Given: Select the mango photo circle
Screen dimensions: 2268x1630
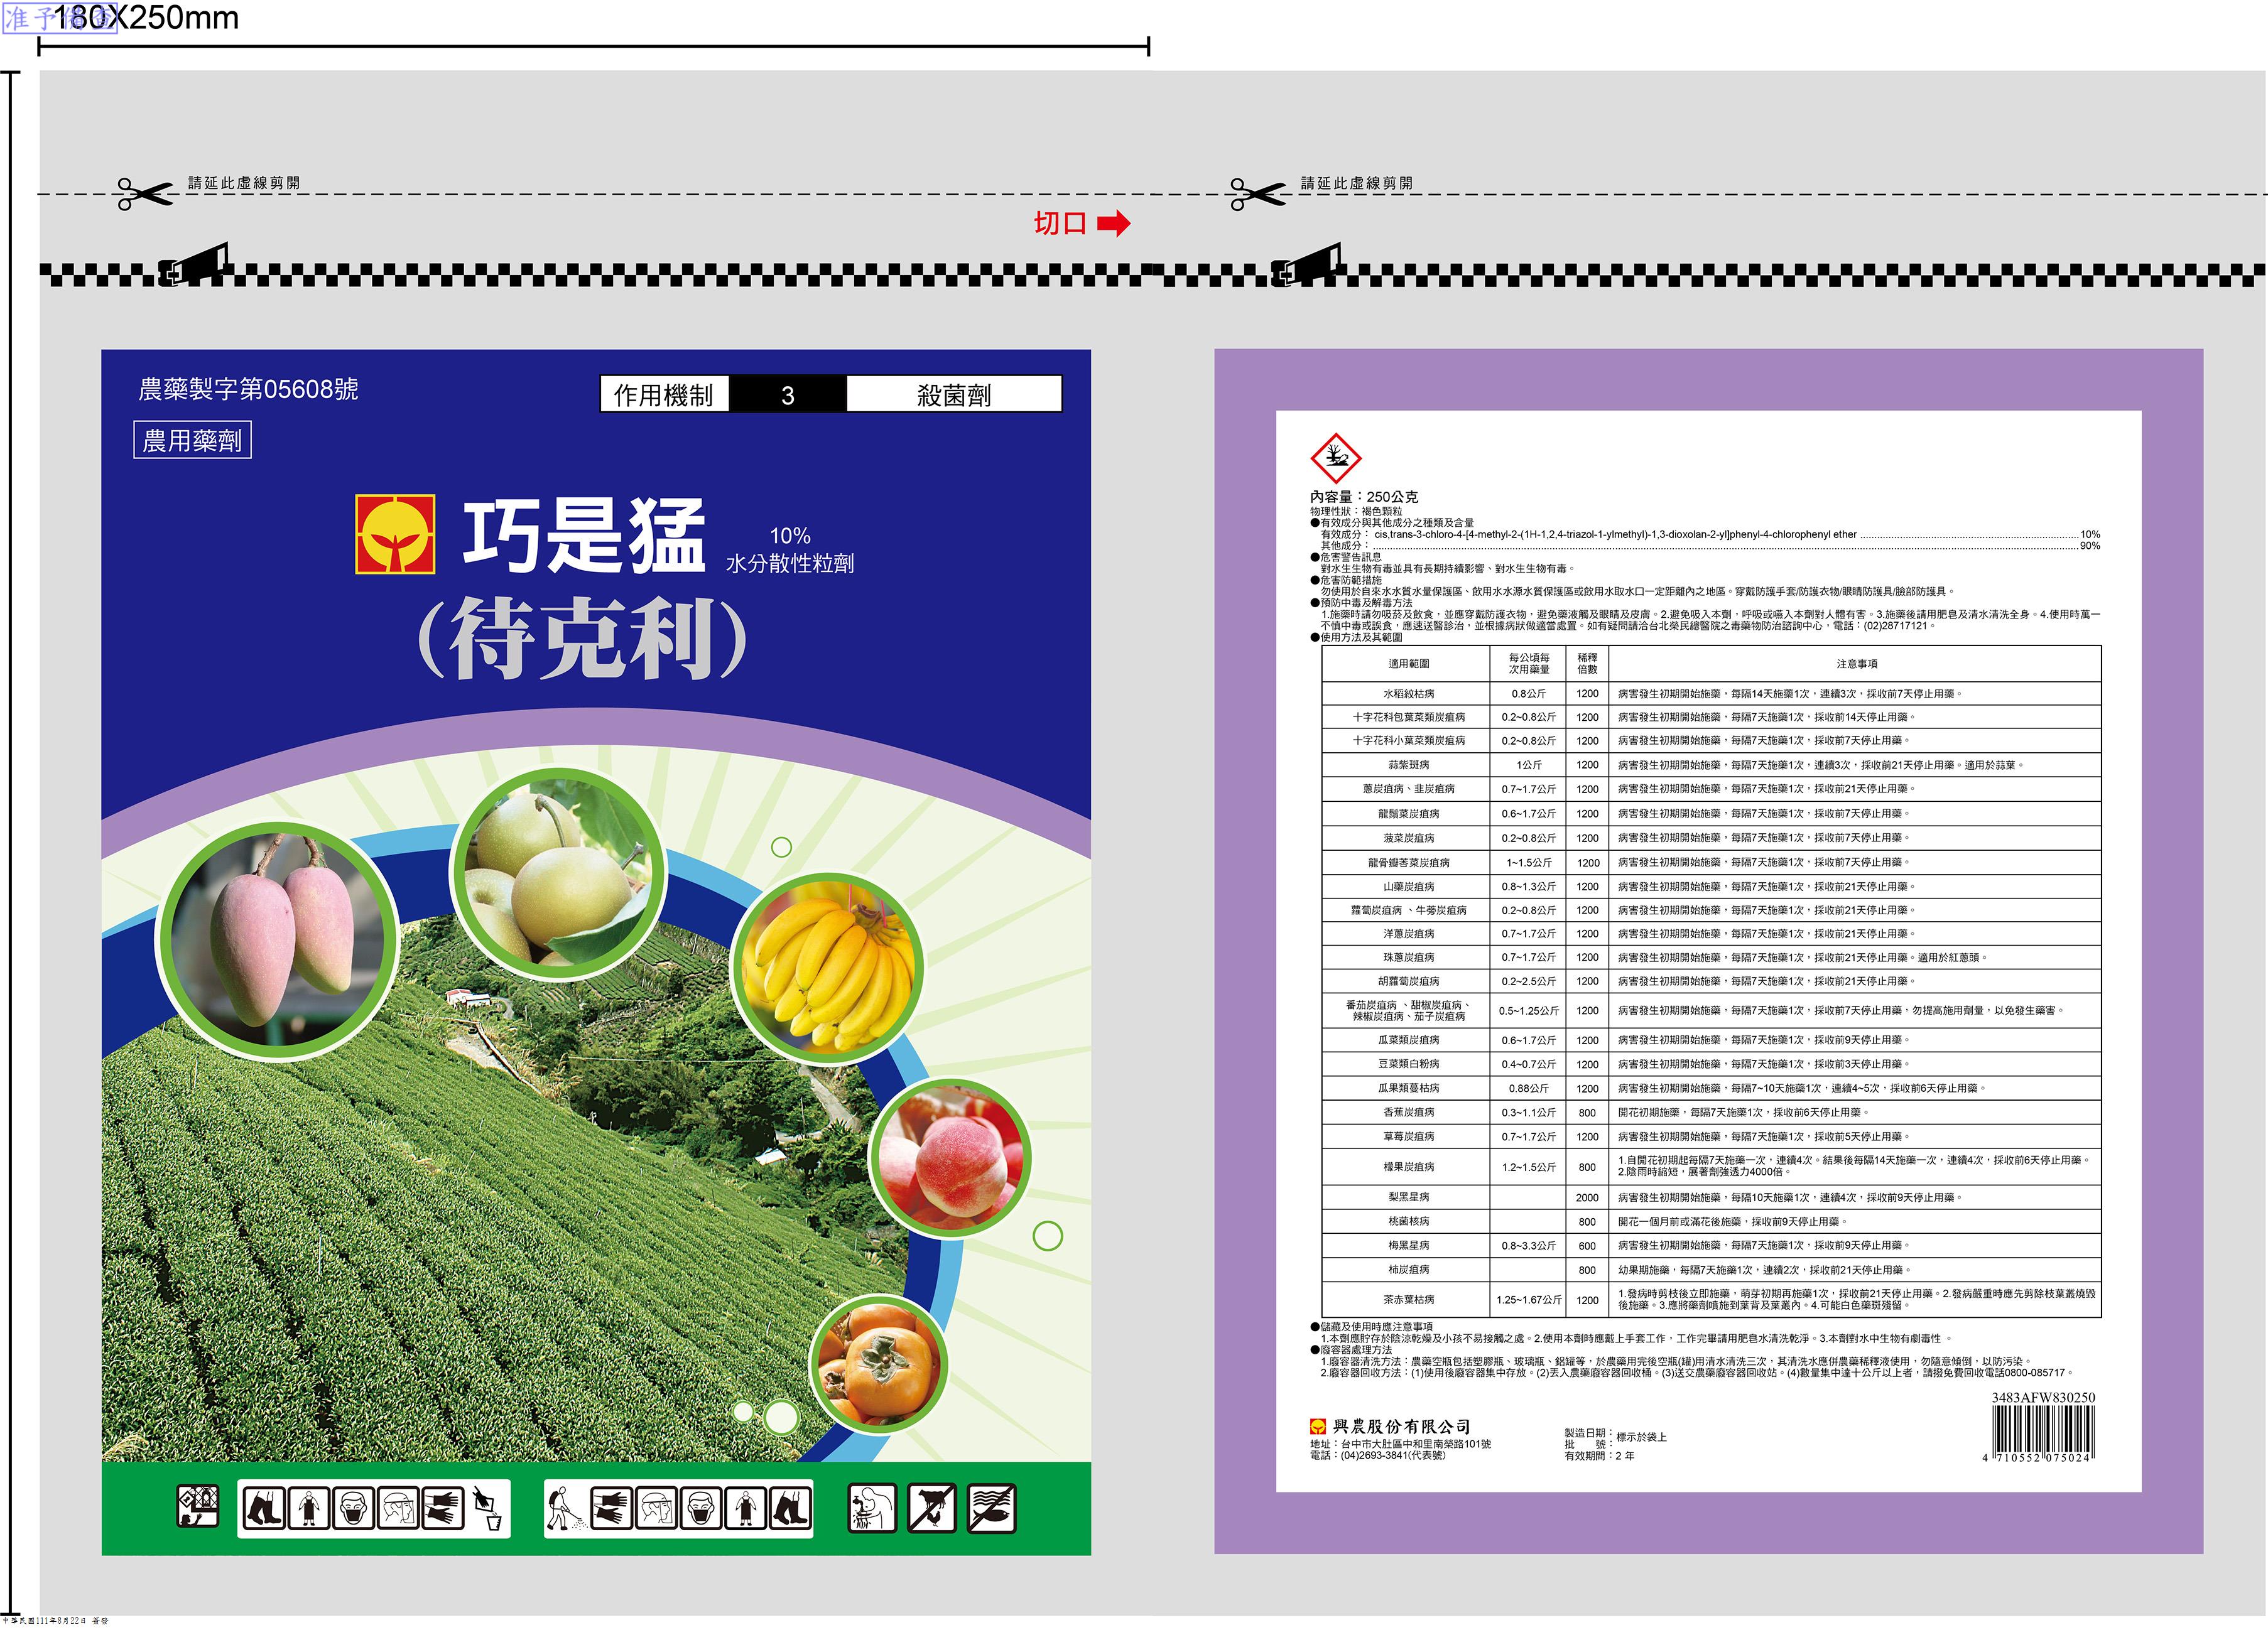Looking at the screenshot, I should [x=278, y=941].
